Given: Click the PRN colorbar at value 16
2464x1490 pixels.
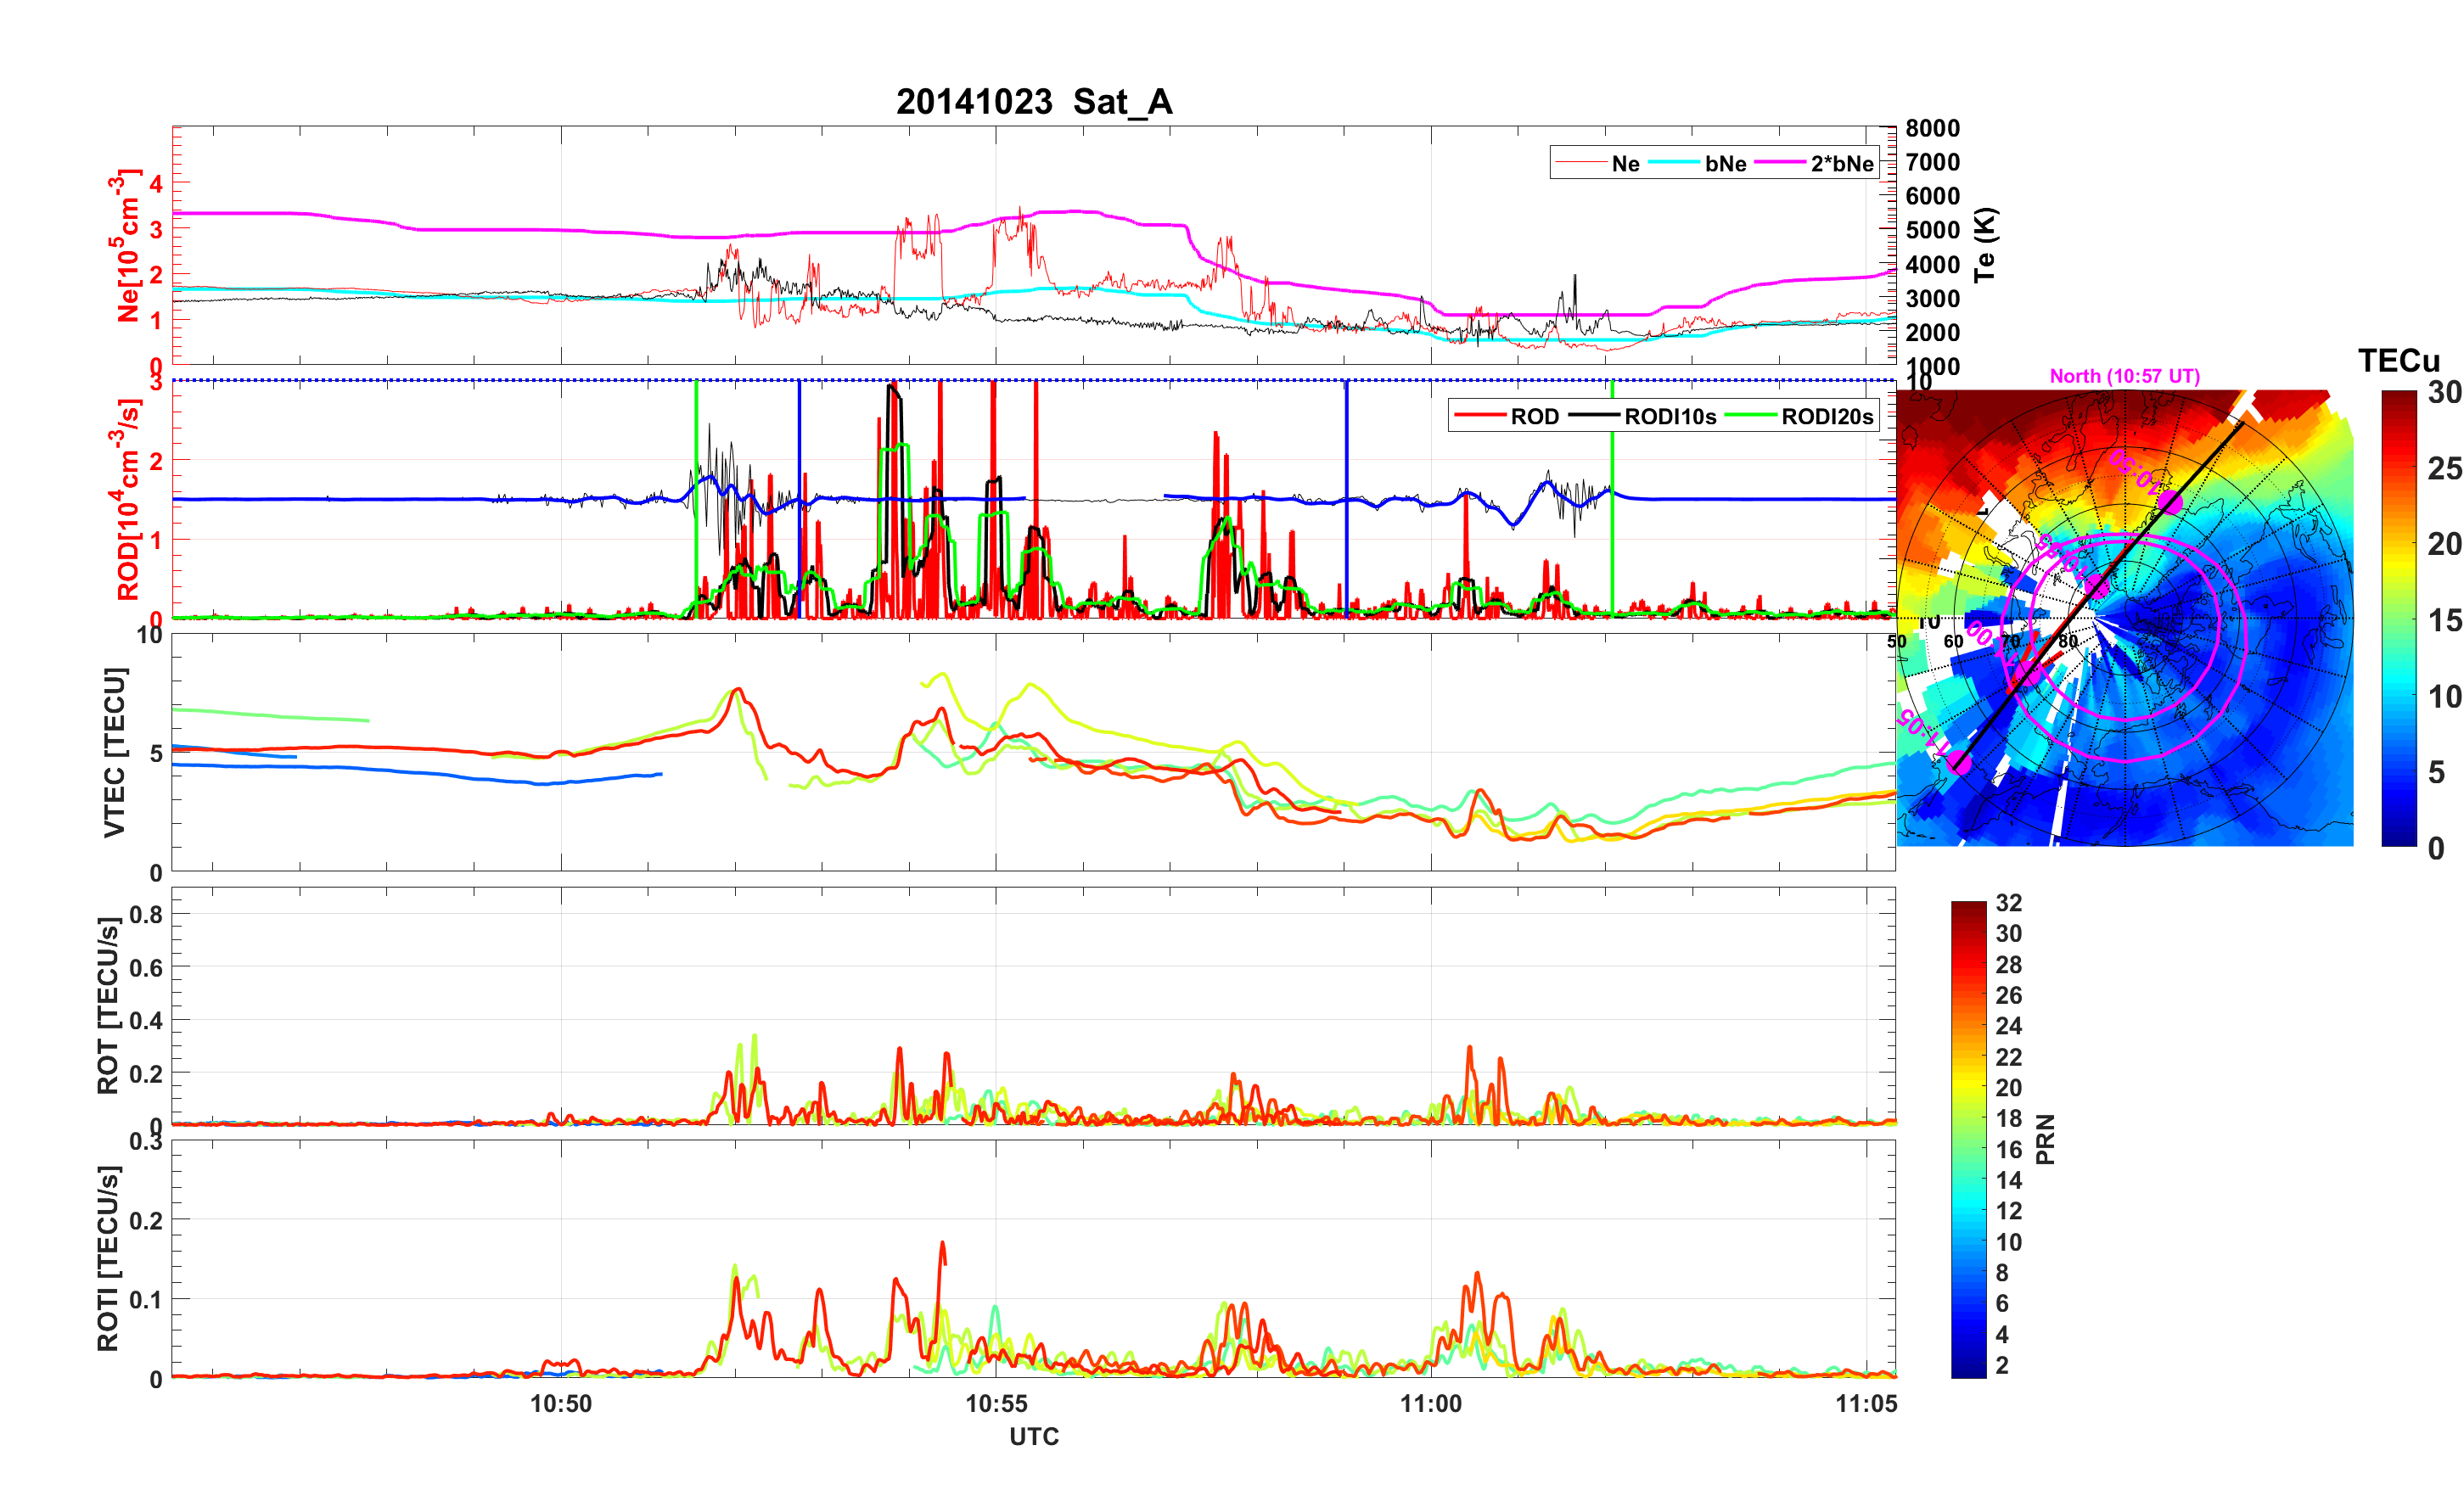Looking at the screenshot, I should (1968, 1149).
